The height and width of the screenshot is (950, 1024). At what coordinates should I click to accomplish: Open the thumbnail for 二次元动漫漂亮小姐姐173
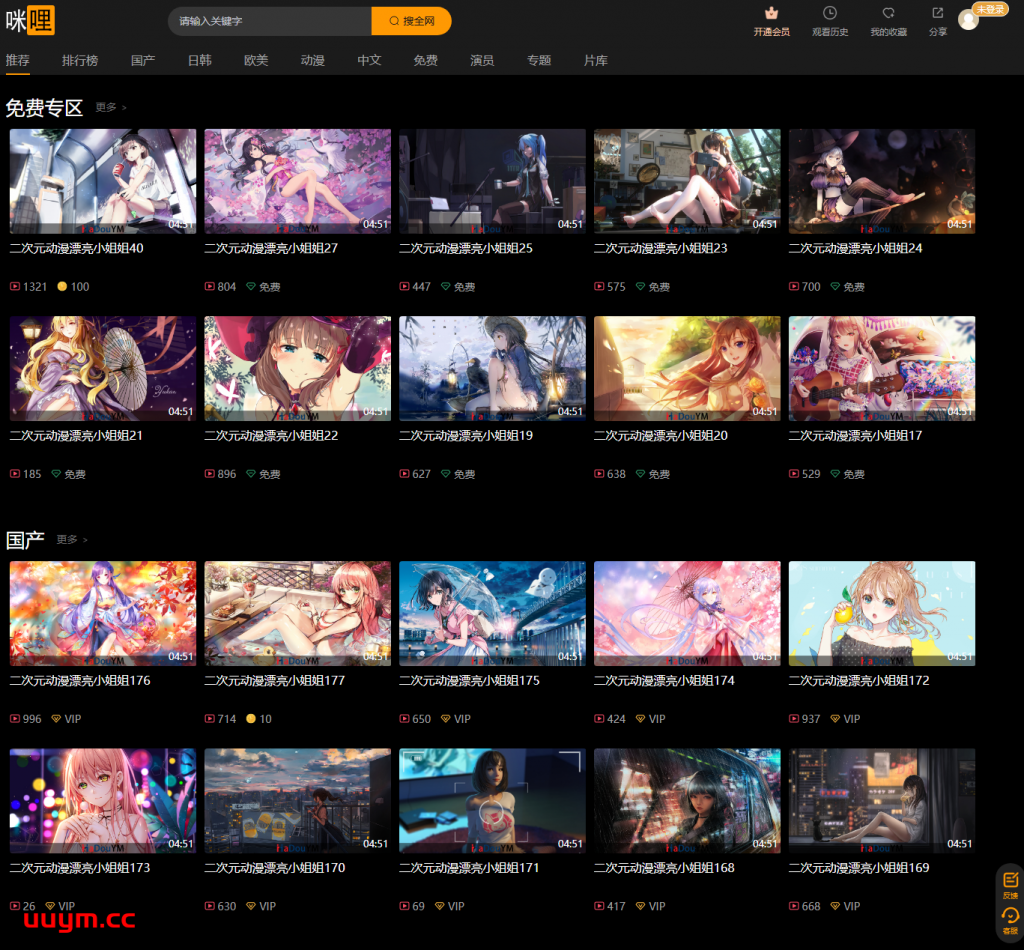click(102, 800)
